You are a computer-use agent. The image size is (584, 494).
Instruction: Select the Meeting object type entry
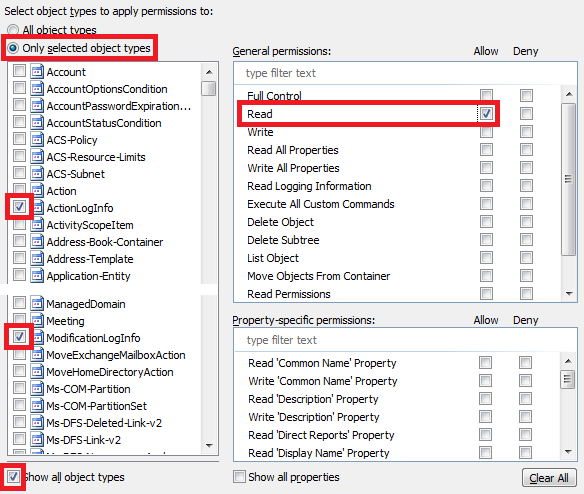pyautogui.click(x=66, y=321)
